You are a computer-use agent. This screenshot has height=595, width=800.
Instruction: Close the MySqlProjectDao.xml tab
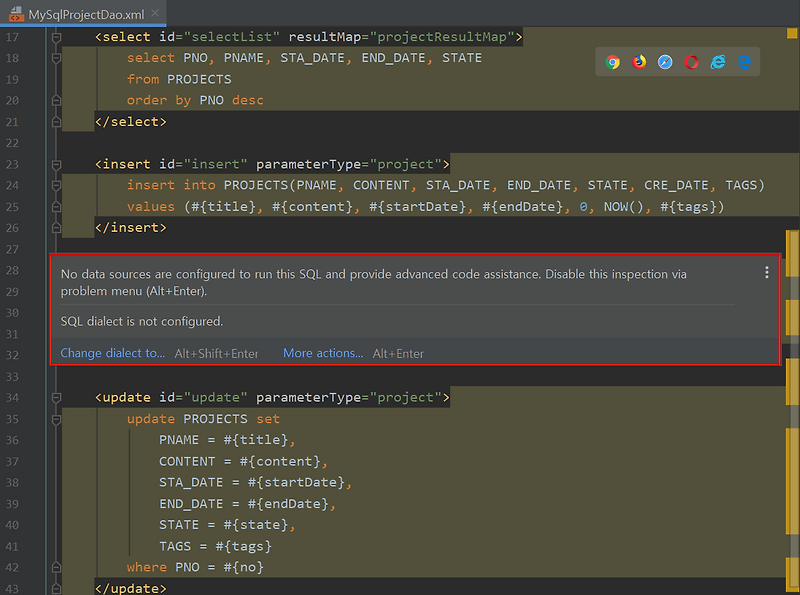click(155, 14)
